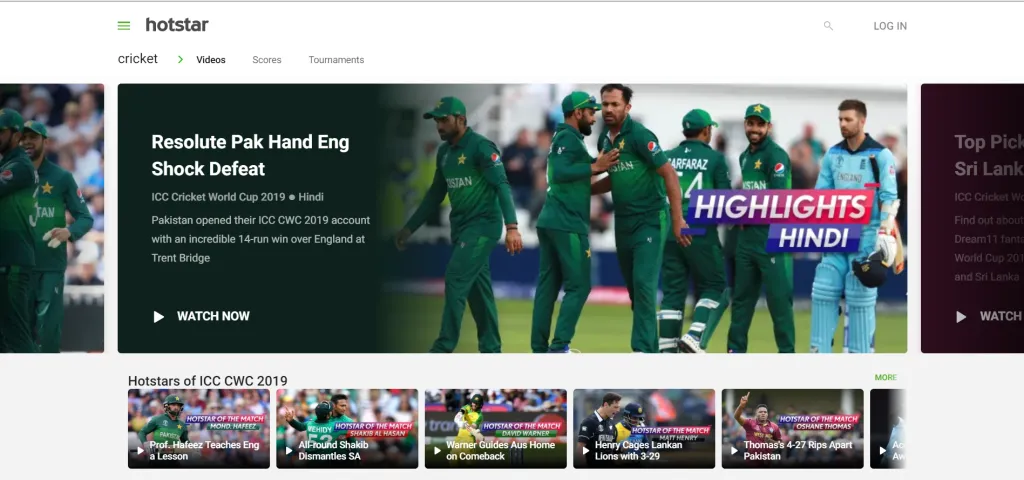The width and height of the screenshot is (1024, 480).
Task: Play icon on Thomas's 4-27 card
Action: click(x=734, y=451)
